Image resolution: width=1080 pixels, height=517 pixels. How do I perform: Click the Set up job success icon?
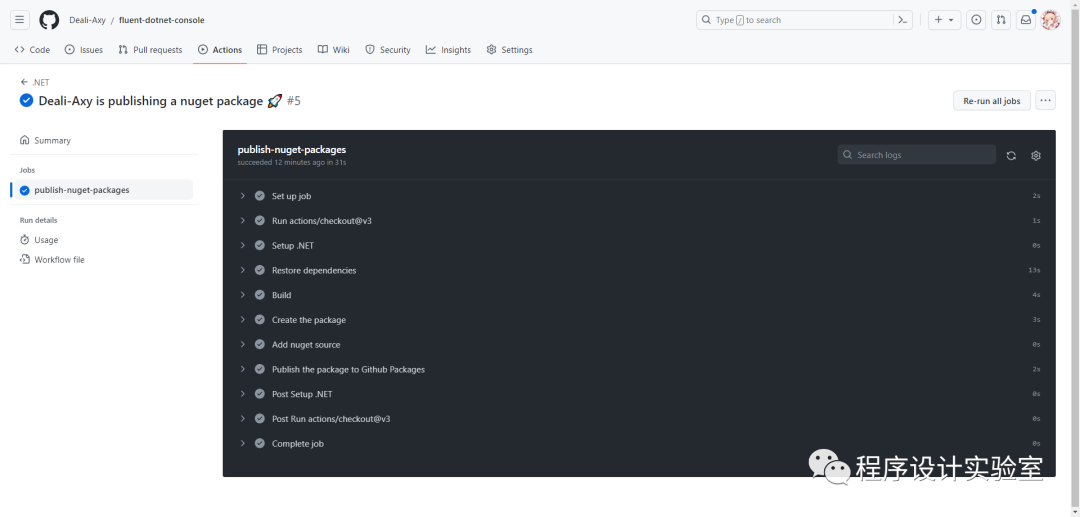point(260,196)
